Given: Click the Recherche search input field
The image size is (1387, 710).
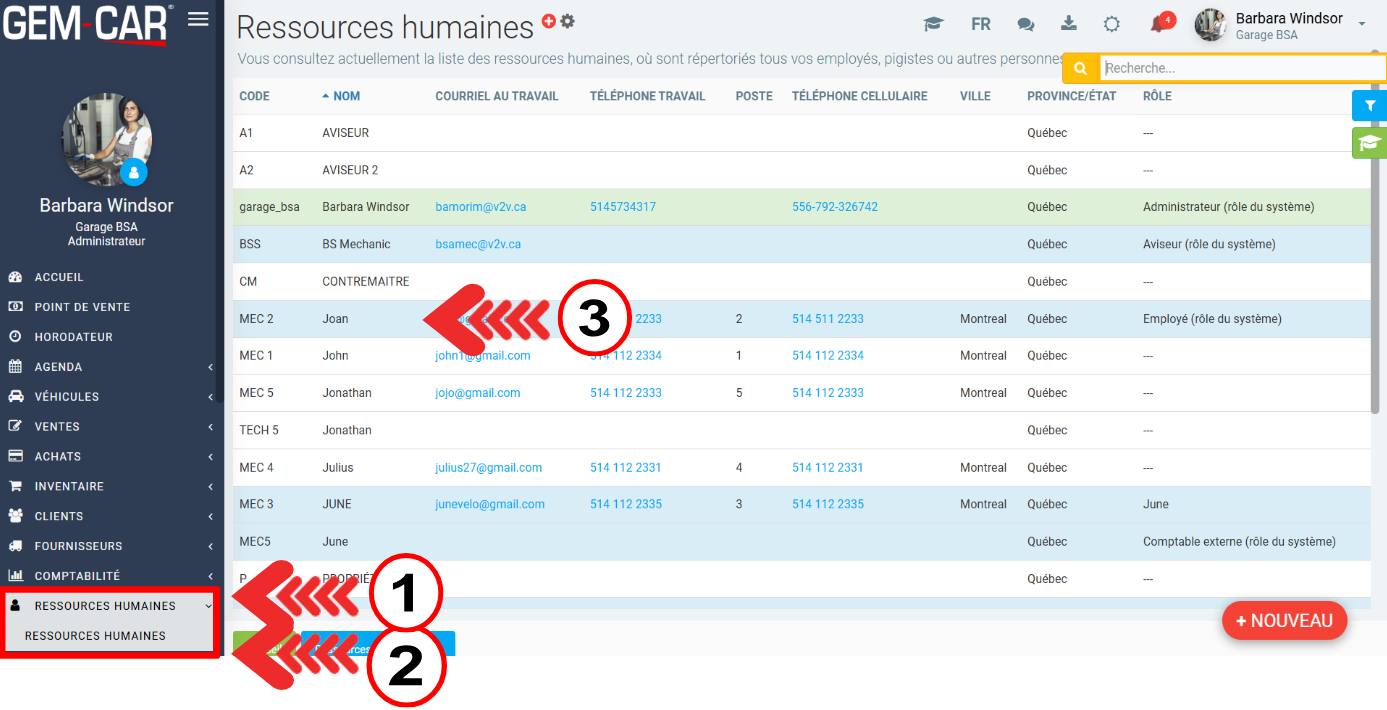Looking at the screenshot, I should pyautogui.click(x=1240, y=68).
